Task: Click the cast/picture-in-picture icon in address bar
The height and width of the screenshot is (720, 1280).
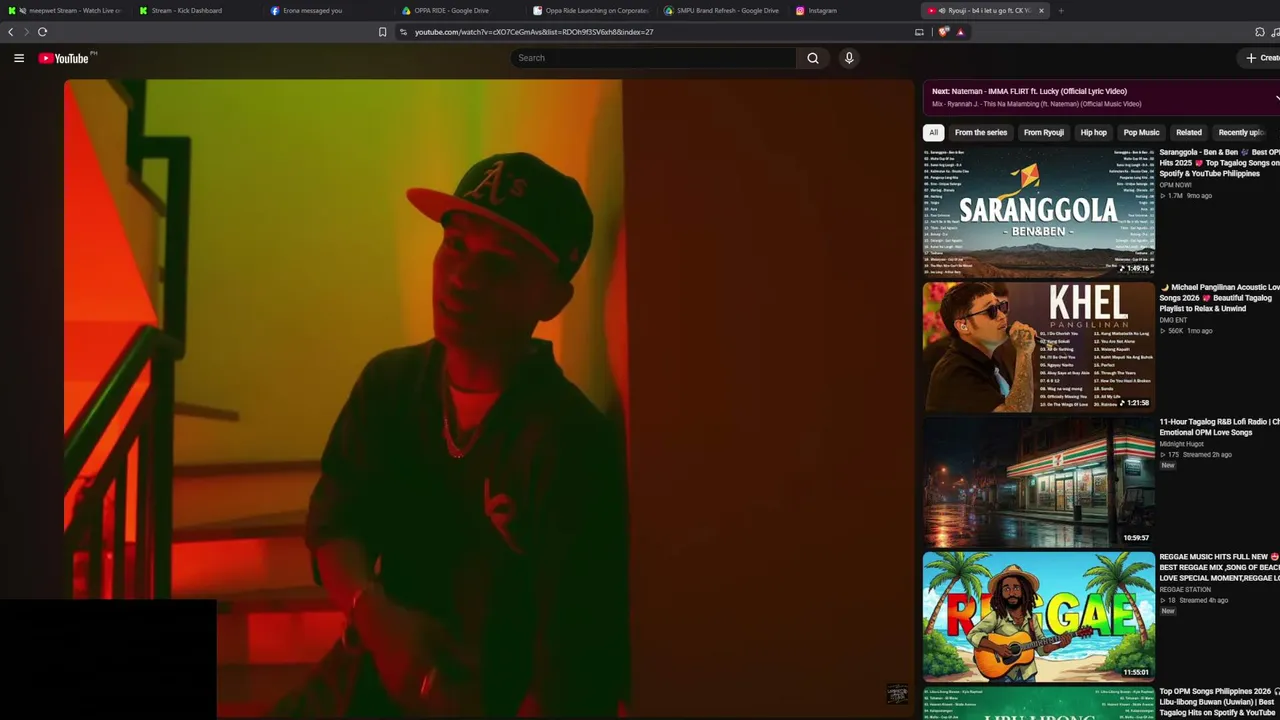Action: click(x=919, y=32)
